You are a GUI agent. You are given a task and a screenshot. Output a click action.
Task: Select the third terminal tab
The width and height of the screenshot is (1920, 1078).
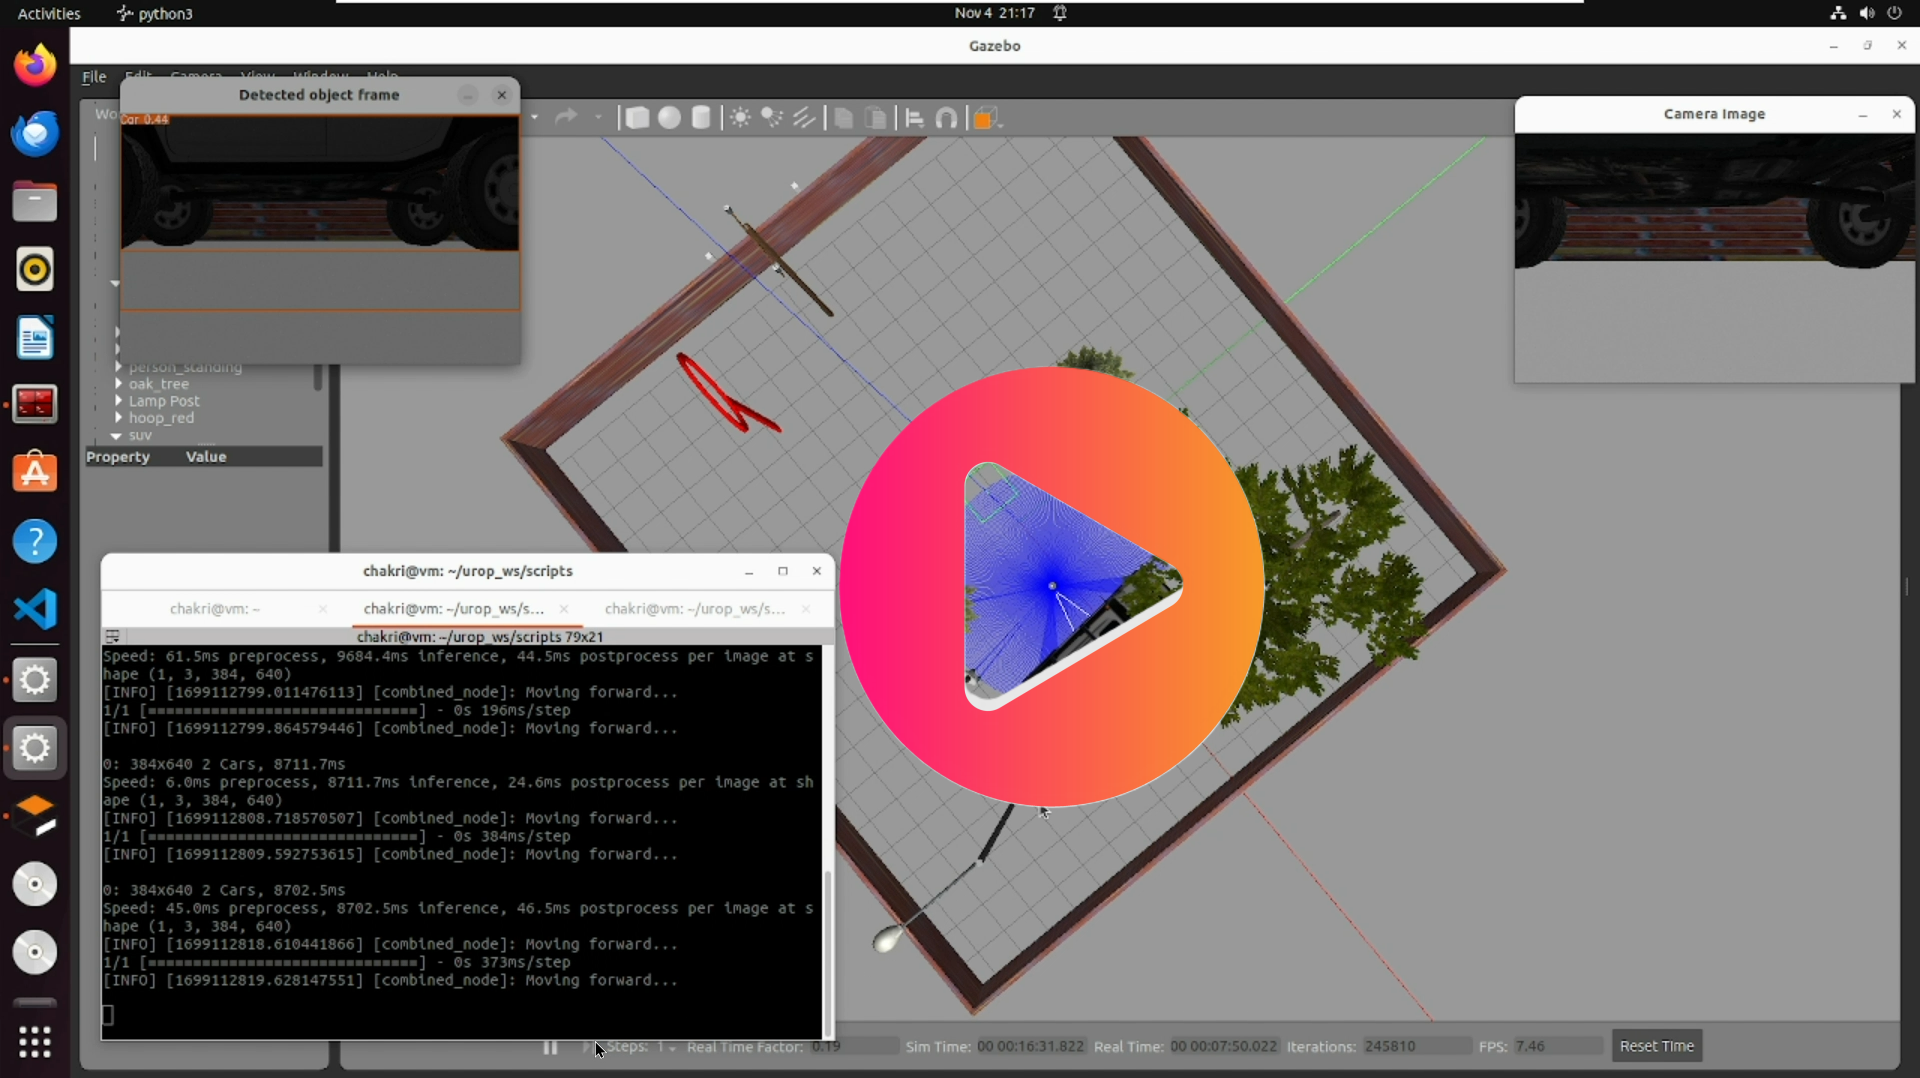tap(695, 609)
